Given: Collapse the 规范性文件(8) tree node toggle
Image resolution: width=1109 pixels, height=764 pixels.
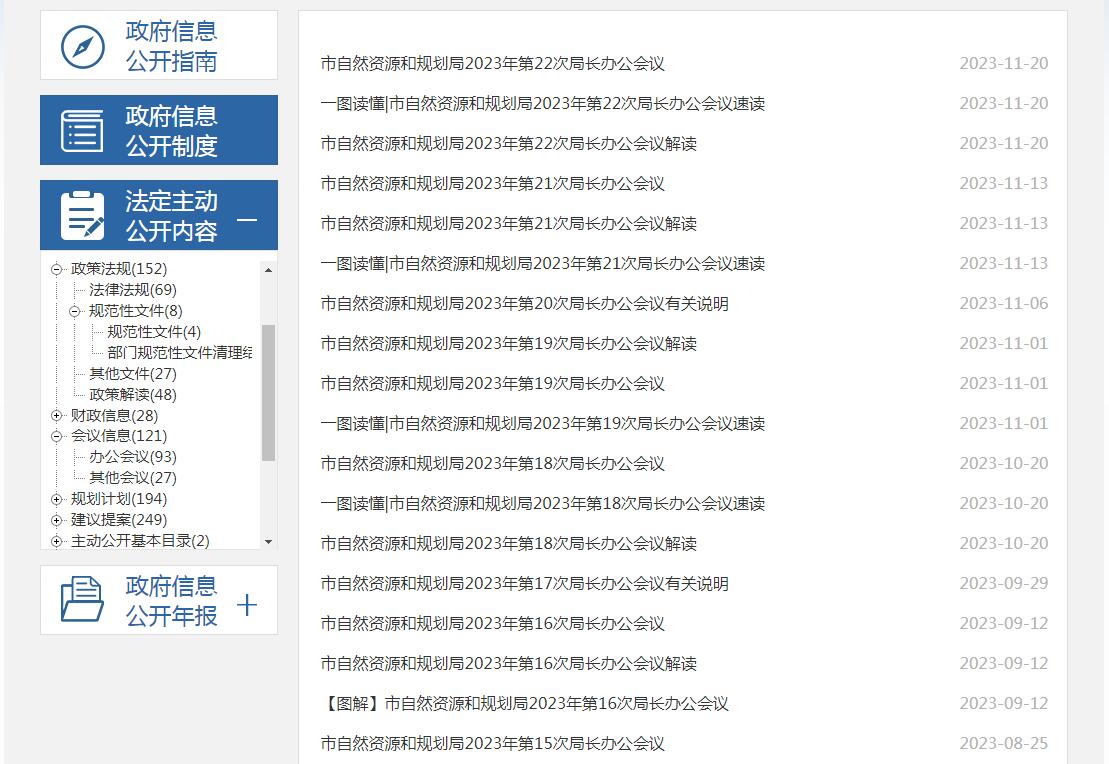Looking at the screenshot, I should [x=75, y=311].
